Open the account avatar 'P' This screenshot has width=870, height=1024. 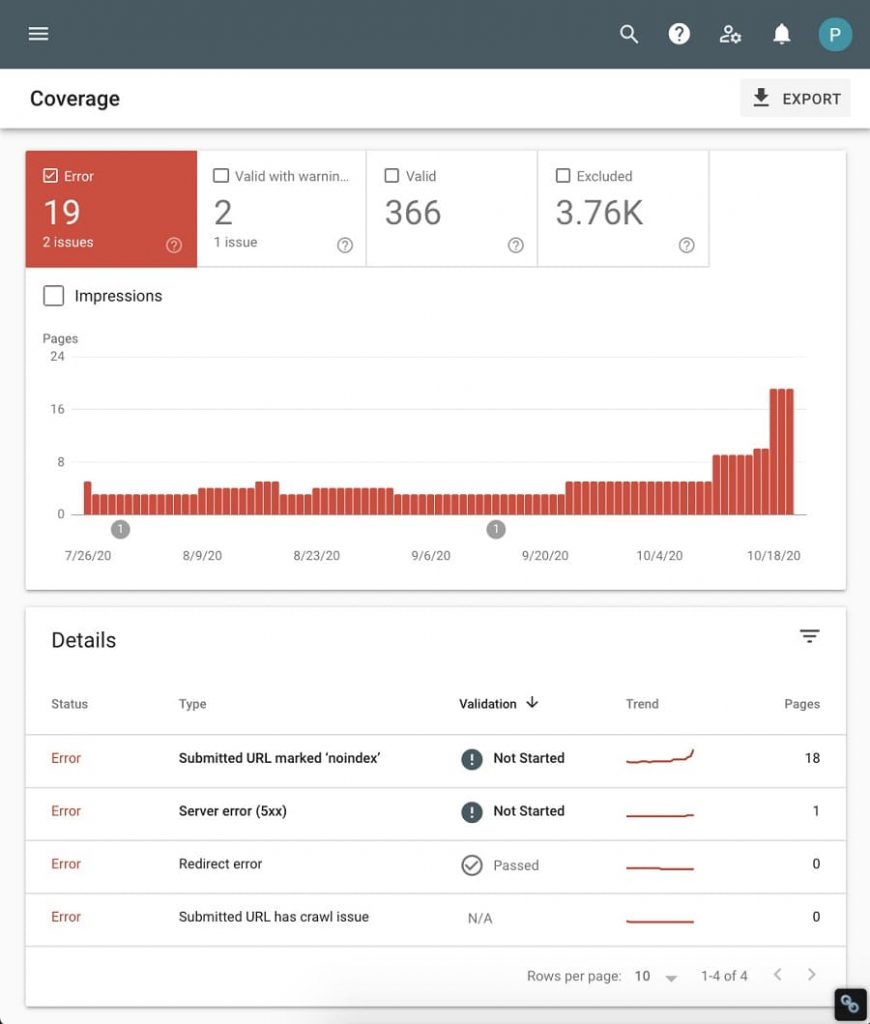pyautogui.click(x=835, y=34)
